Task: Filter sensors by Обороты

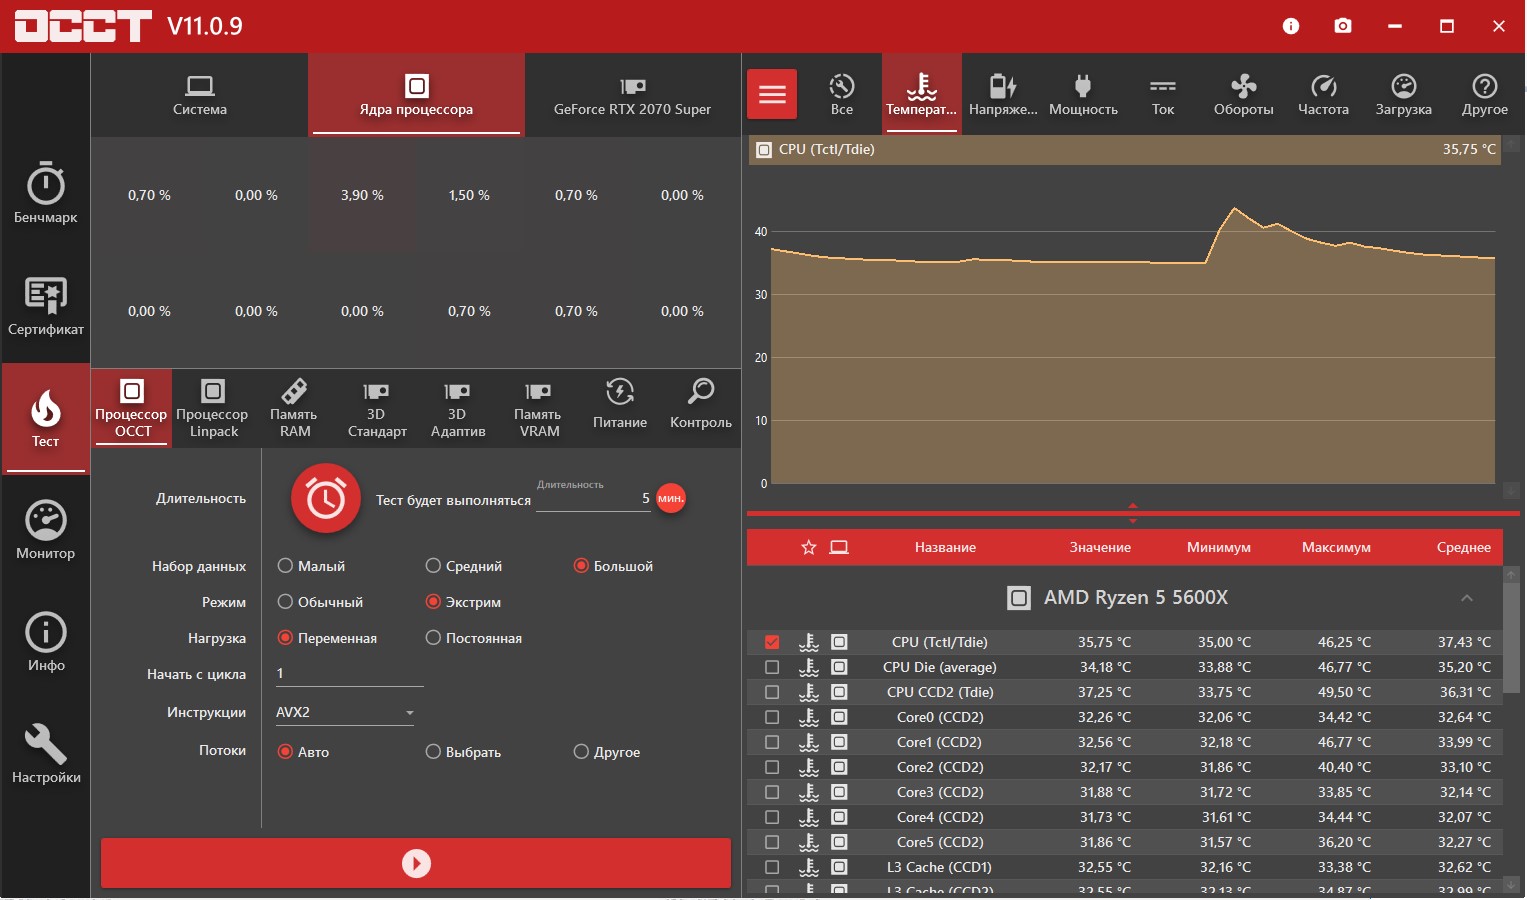Action: (1244, 95)
